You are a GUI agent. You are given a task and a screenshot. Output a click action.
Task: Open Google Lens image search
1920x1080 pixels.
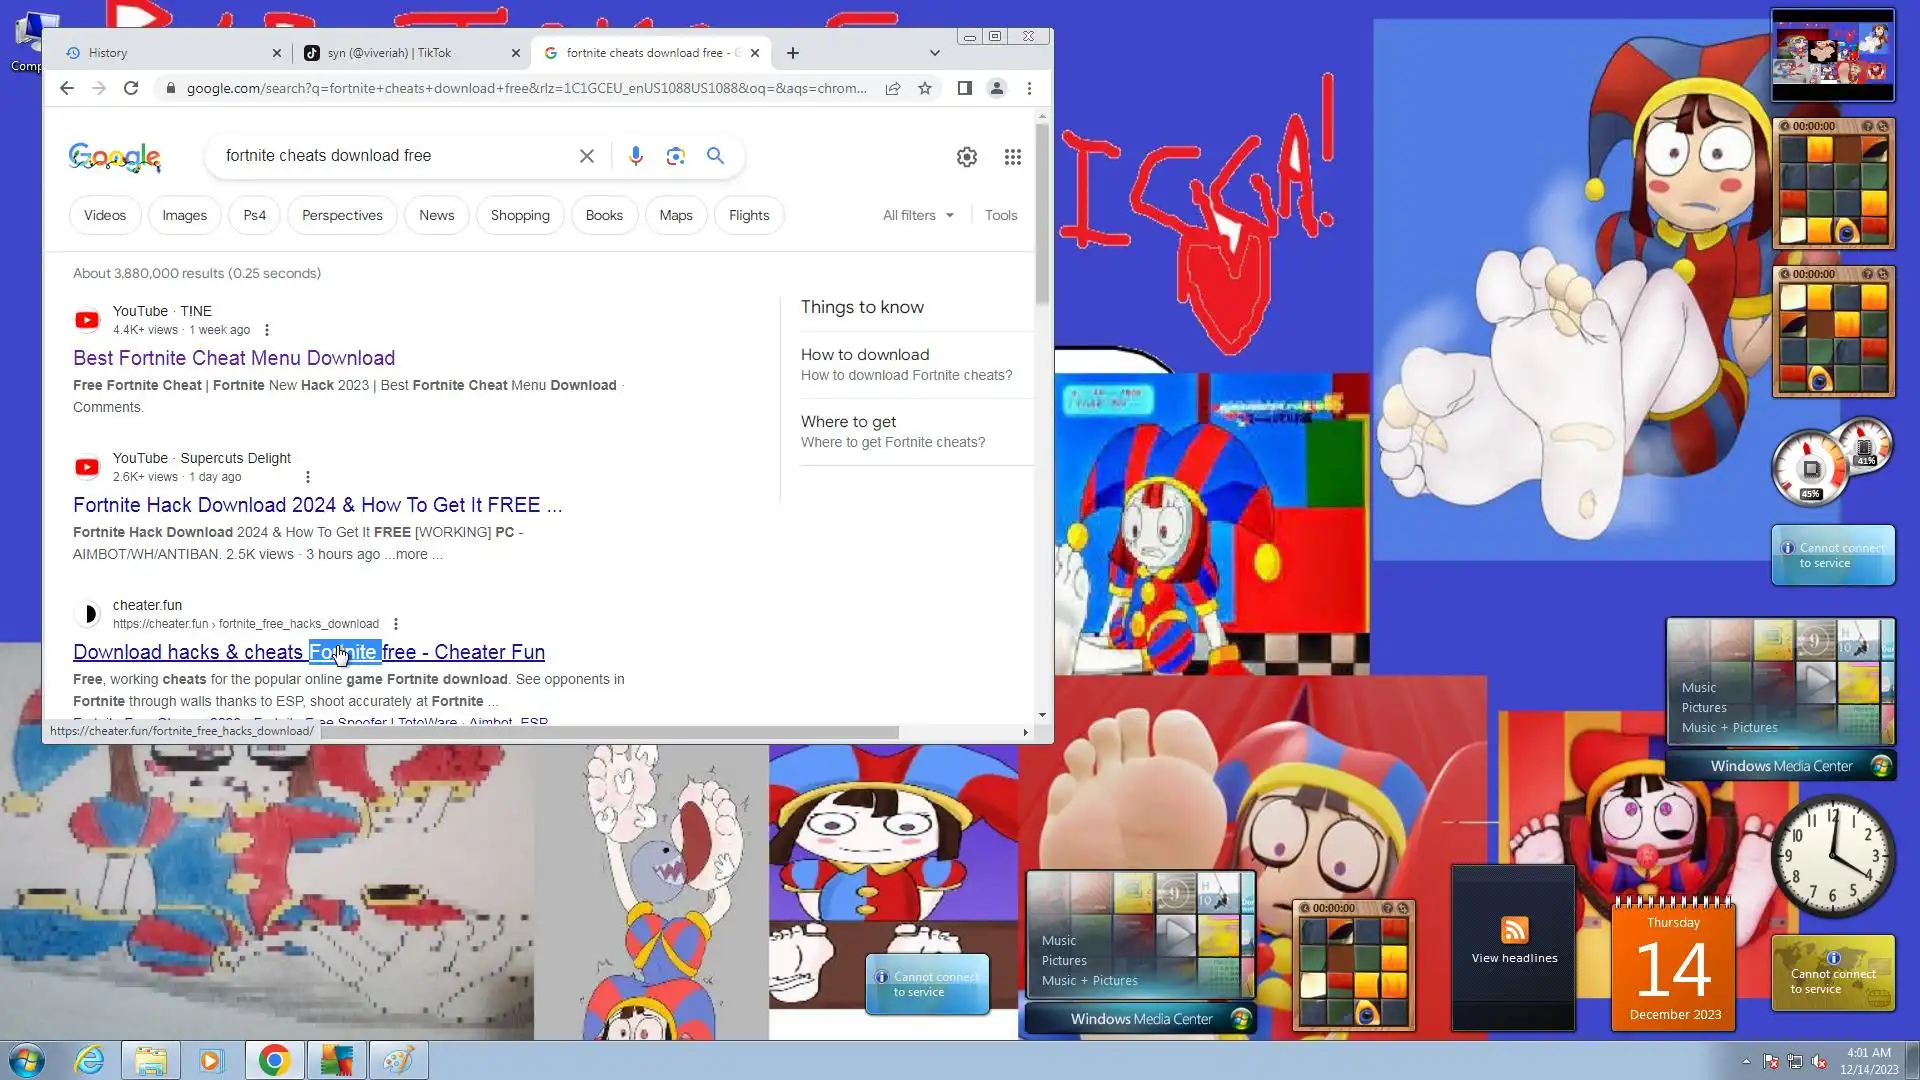click(676, 156)
